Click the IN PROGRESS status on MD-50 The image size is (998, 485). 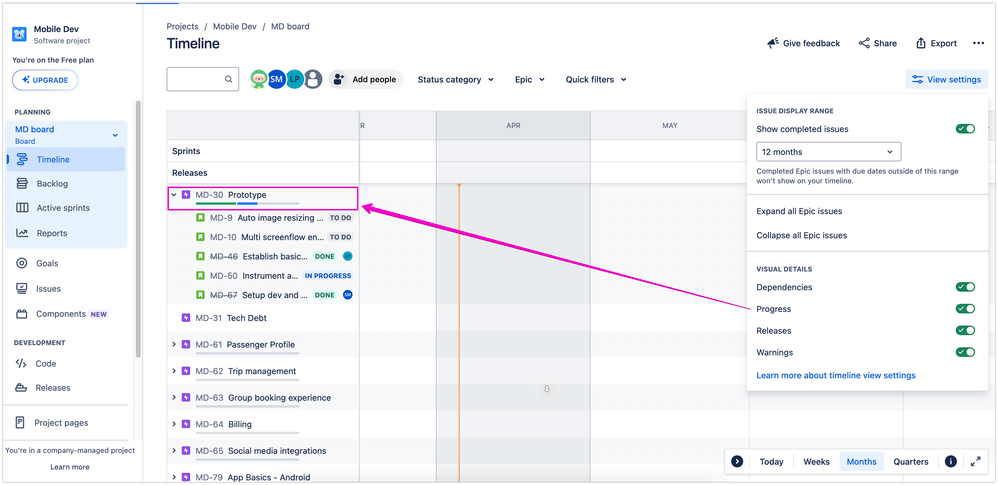click(x=328, y=276)
